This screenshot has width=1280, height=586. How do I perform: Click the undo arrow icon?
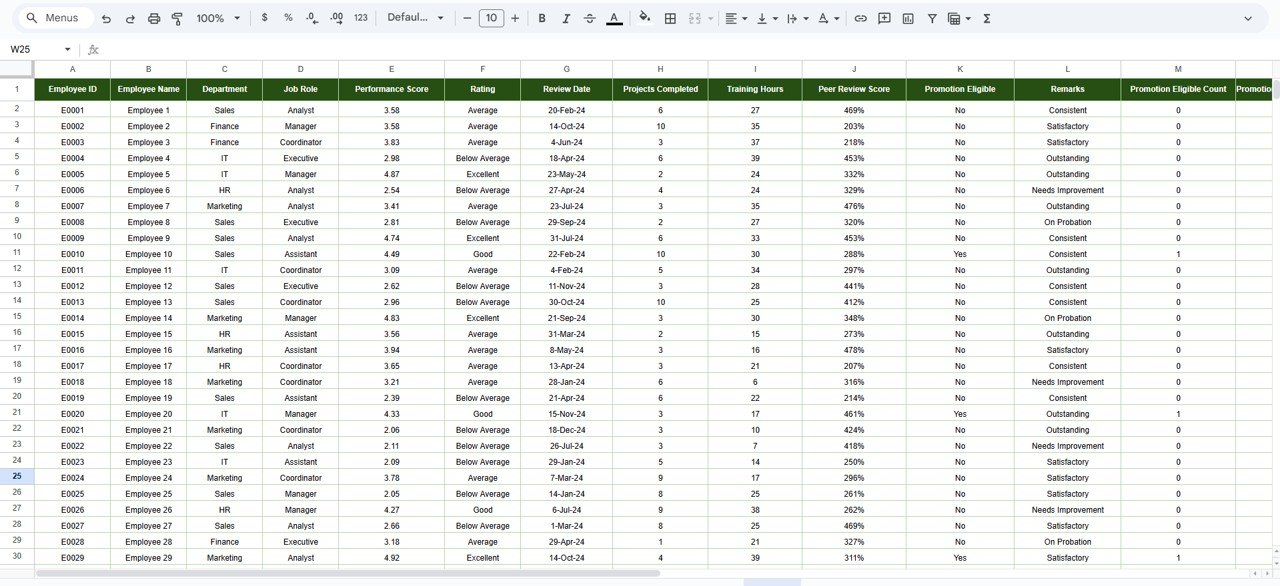[106, 19]
